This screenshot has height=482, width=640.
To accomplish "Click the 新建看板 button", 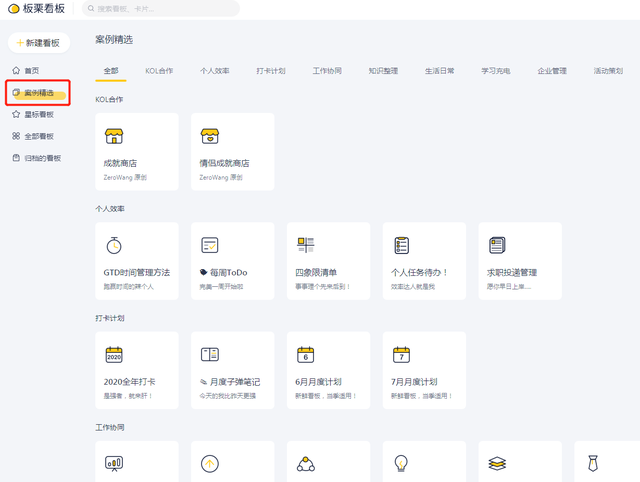I will 39,43.
